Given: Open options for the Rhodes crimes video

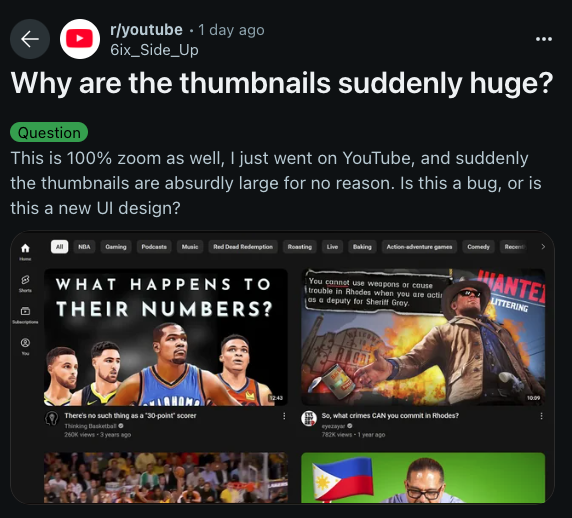Looking at the screenshot, I should [541, 416].
